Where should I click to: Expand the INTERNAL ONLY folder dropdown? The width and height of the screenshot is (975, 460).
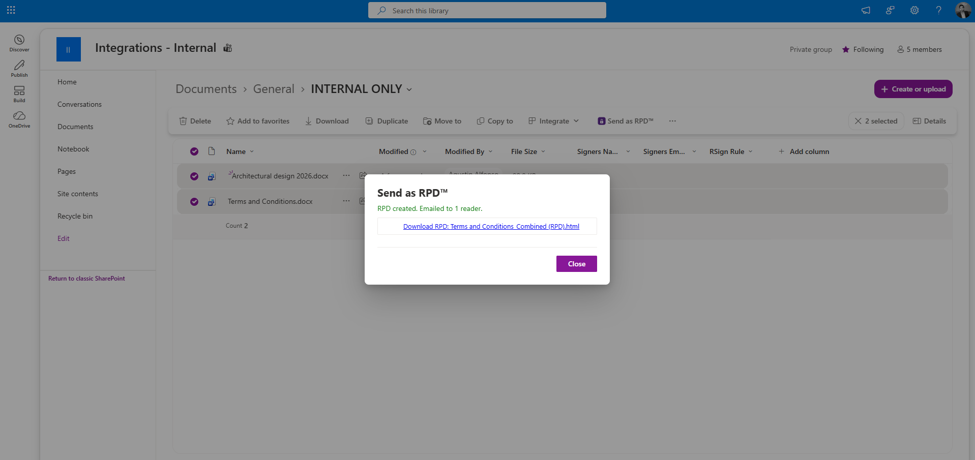(x=409, y=90)
